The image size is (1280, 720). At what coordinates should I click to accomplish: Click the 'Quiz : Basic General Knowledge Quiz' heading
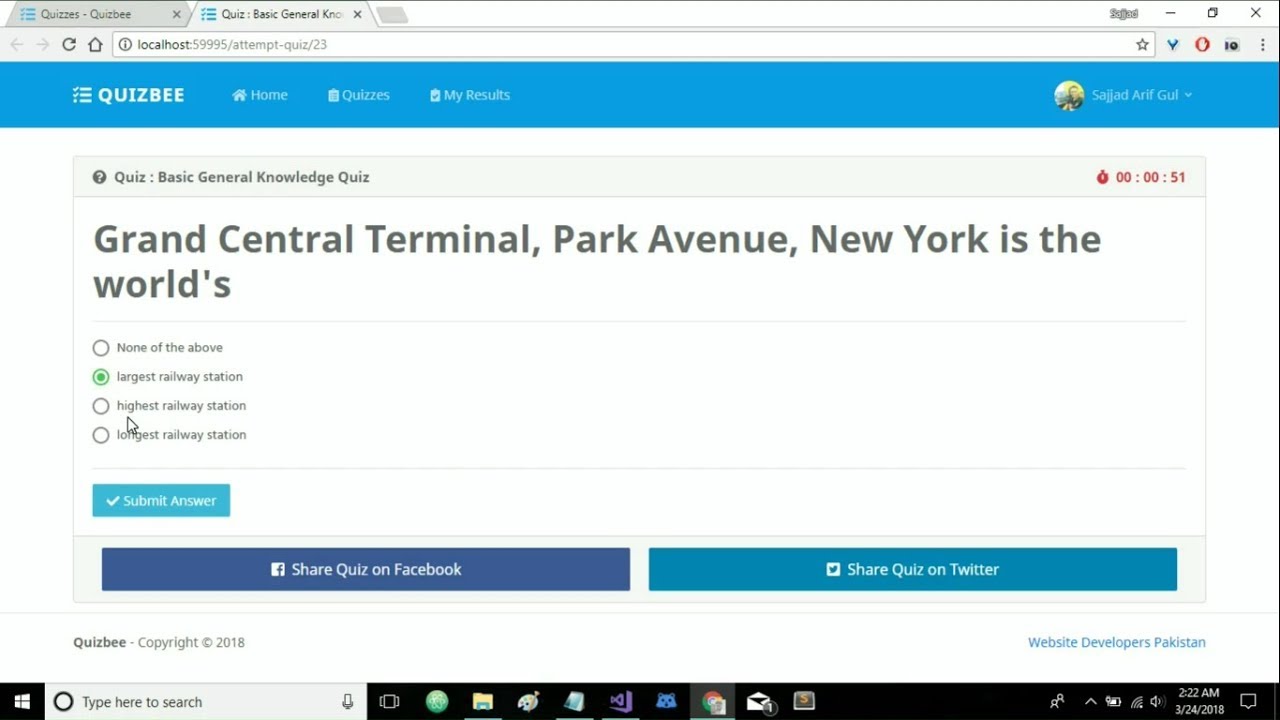241,177
